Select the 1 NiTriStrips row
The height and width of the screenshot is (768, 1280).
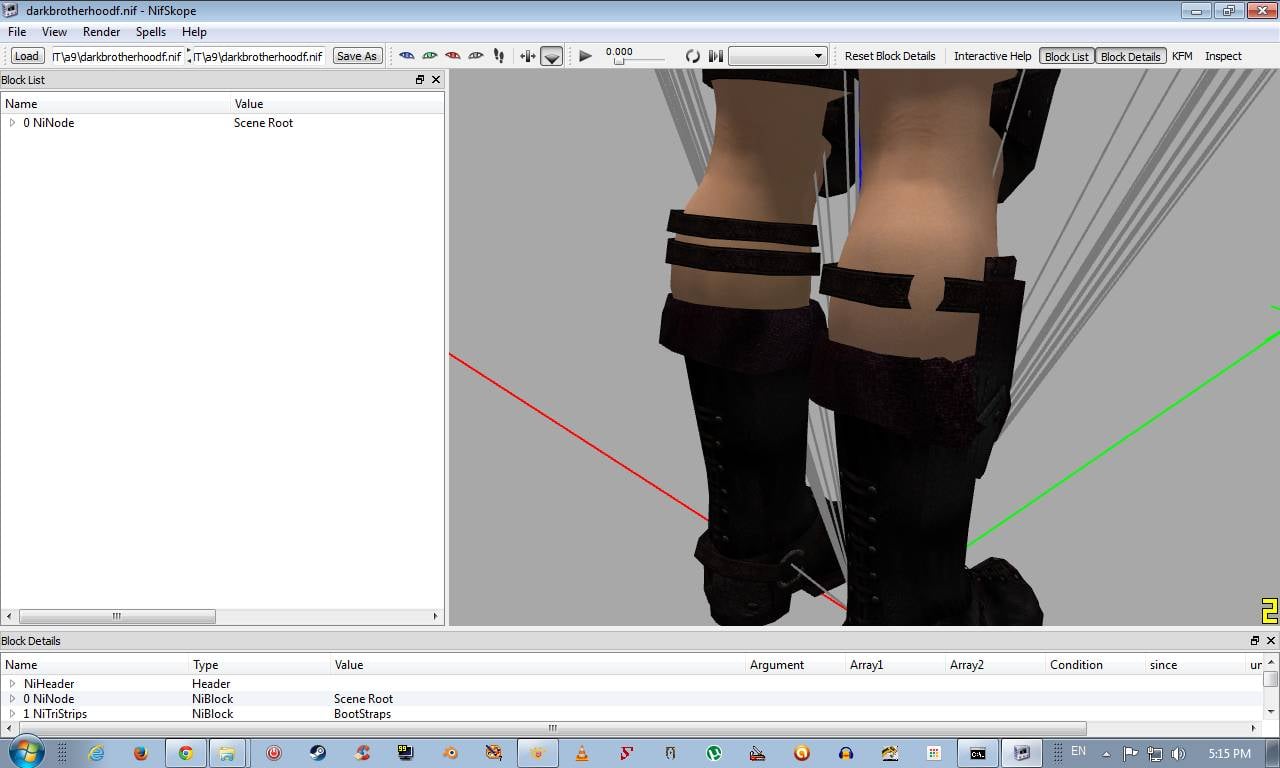tap(631, 714)
